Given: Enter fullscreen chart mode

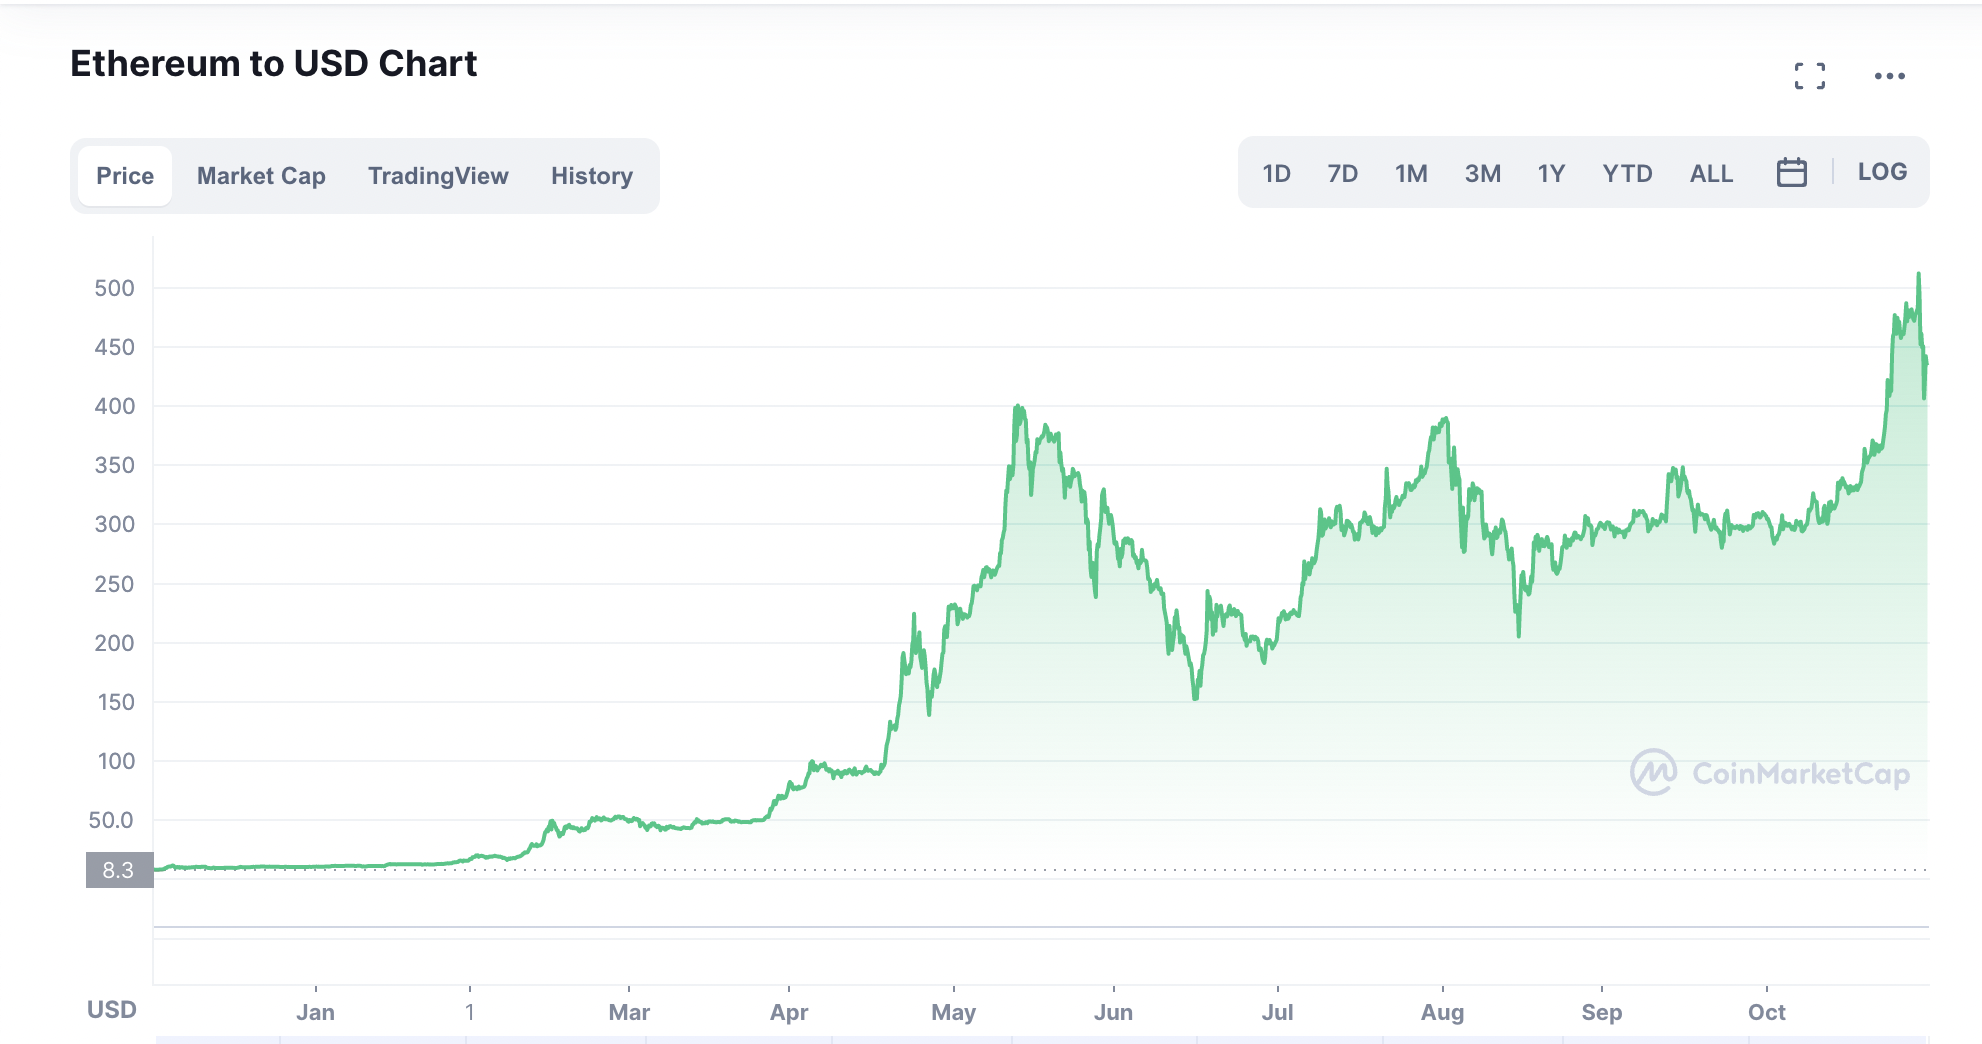Looking at the screenshot, I should click(x=1809, y=76).
